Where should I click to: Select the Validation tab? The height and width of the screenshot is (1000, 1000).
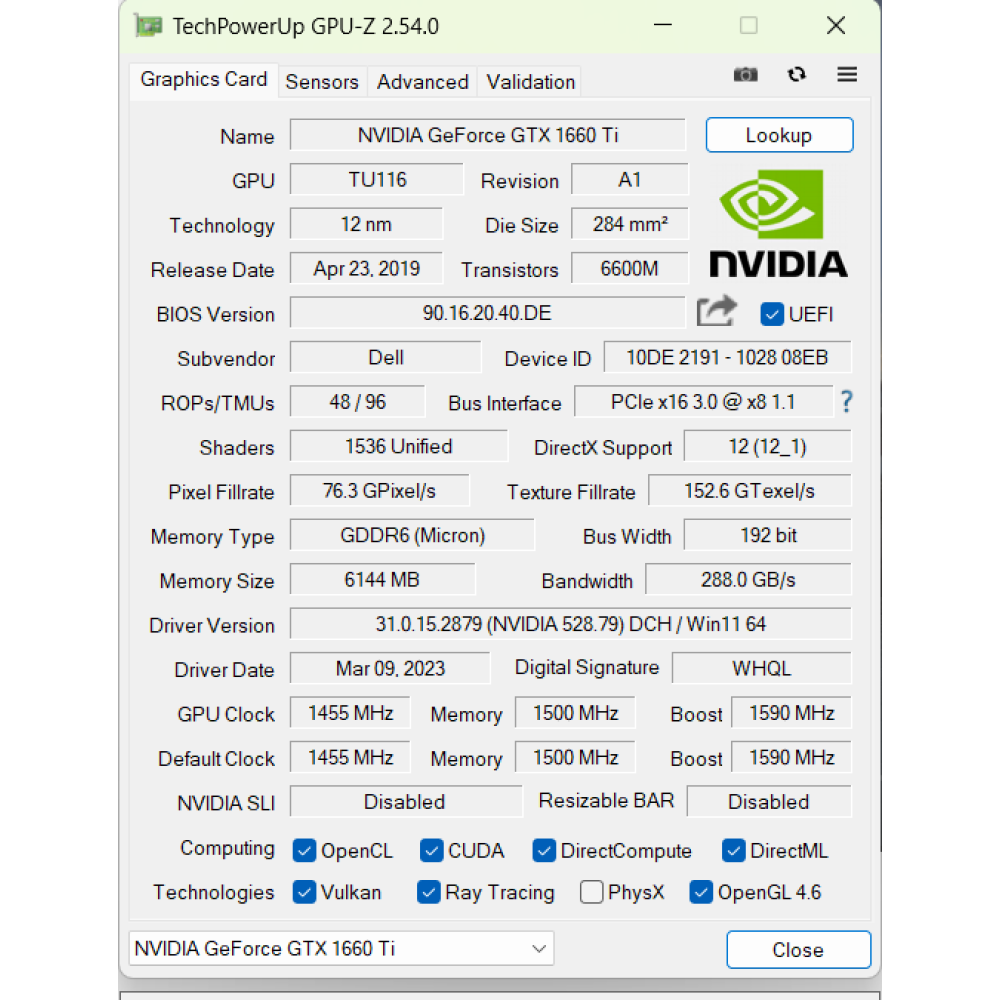point(530,82)
